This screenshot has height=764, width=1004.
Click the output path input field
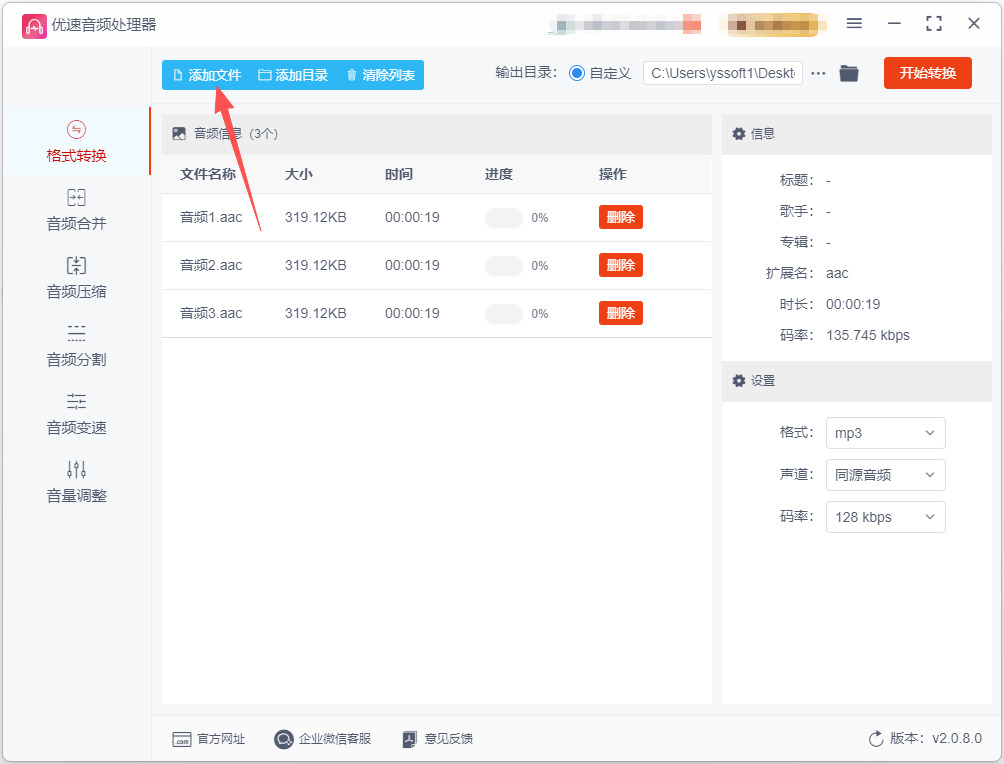click(x=722, y=73)
